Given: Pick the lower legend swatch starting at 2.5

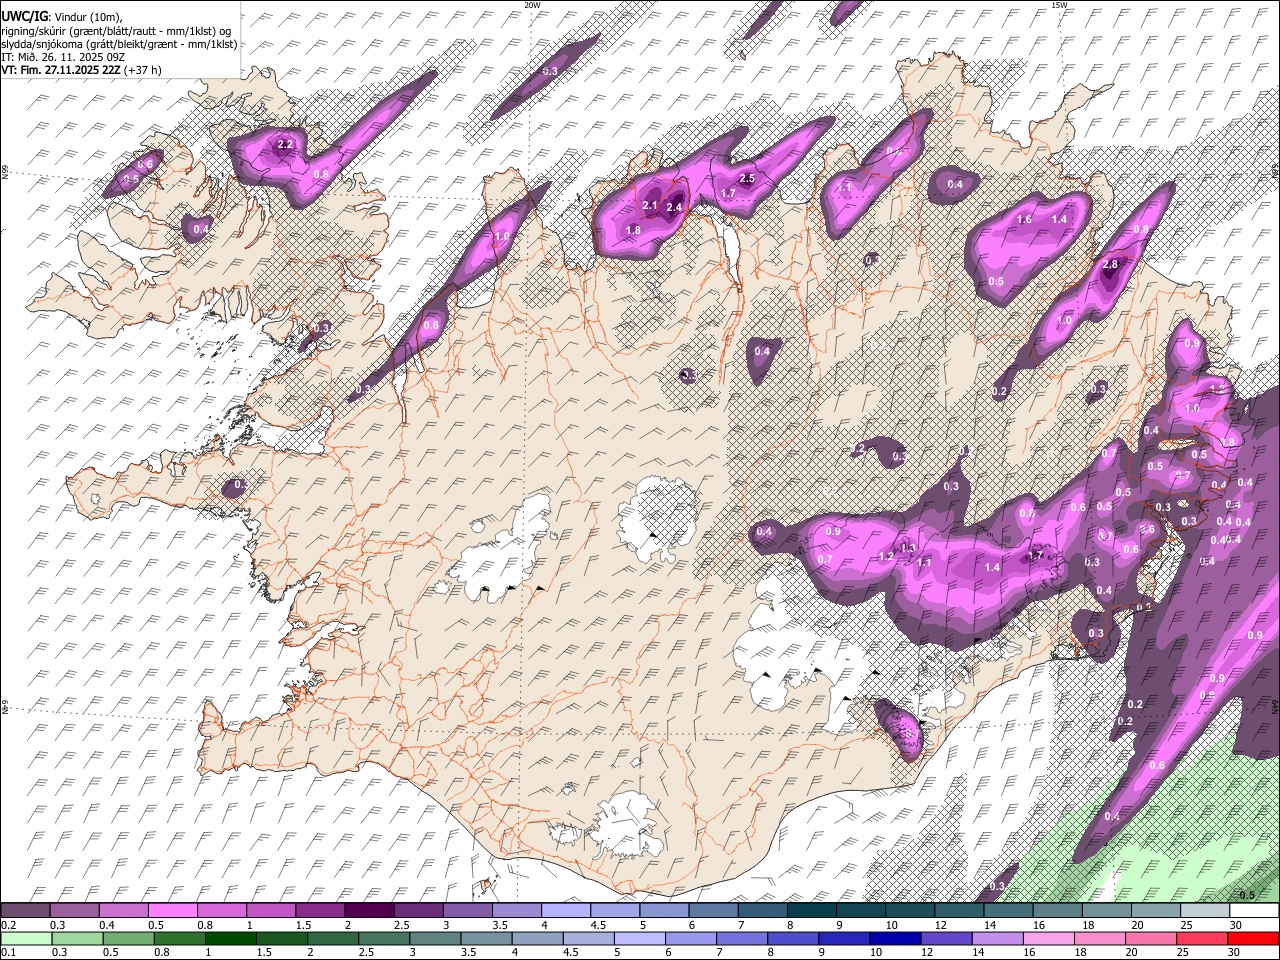Looking at the screenshot, I should coord(384,939).
